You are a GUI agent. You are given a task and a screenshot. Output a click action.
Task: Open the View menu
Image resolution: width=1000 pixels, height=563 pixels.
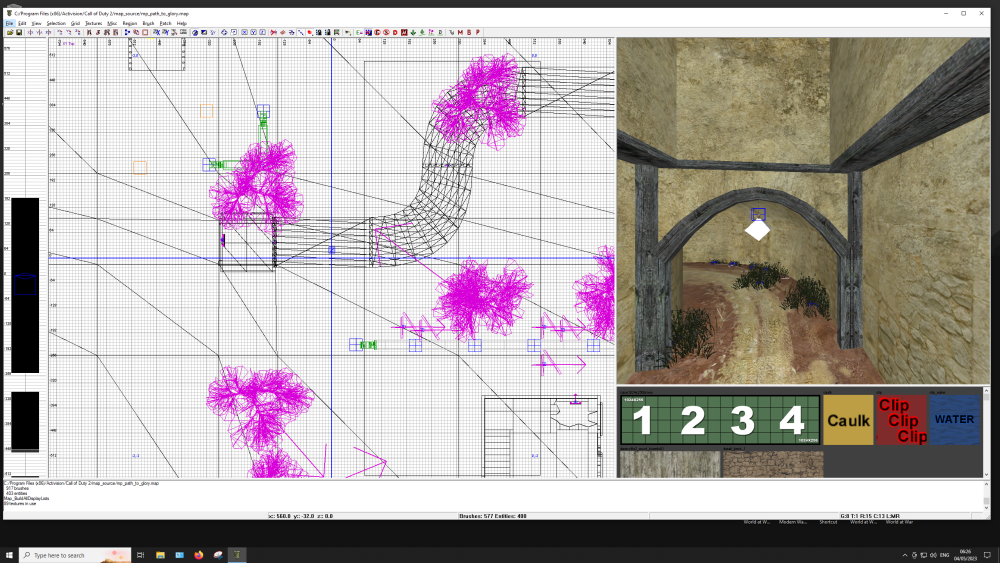[x=36, y=23]
